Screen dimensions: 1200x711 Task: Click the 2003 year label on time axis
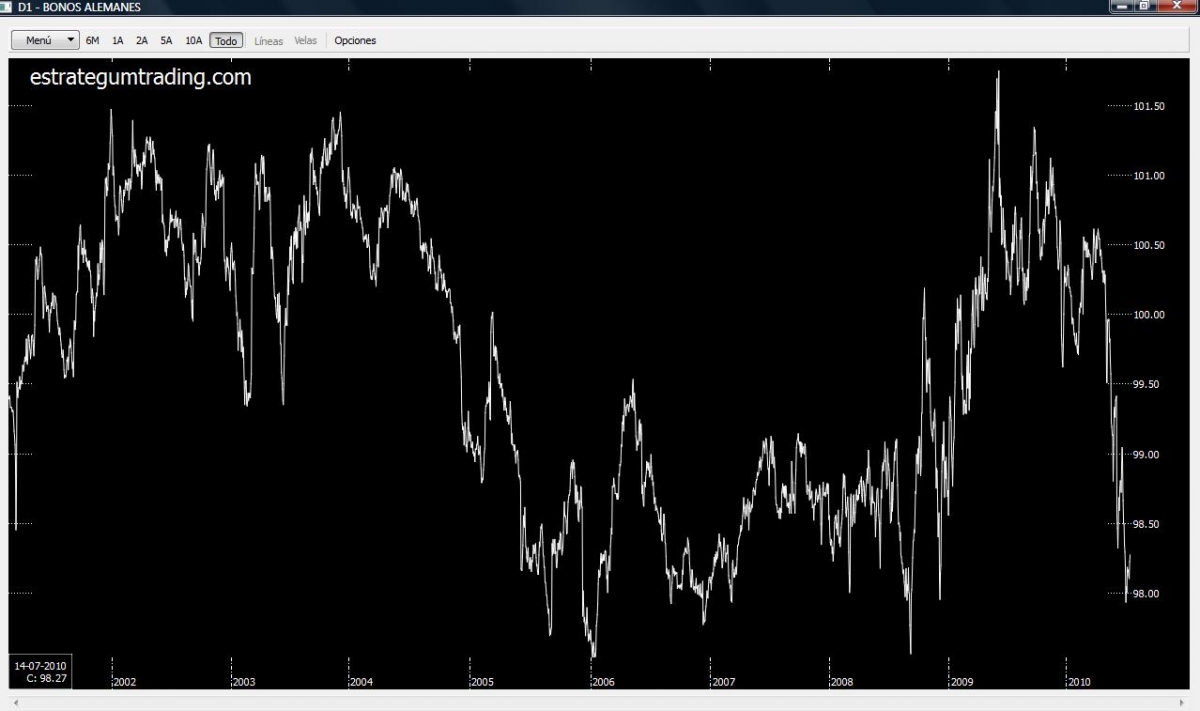(243, 682)
